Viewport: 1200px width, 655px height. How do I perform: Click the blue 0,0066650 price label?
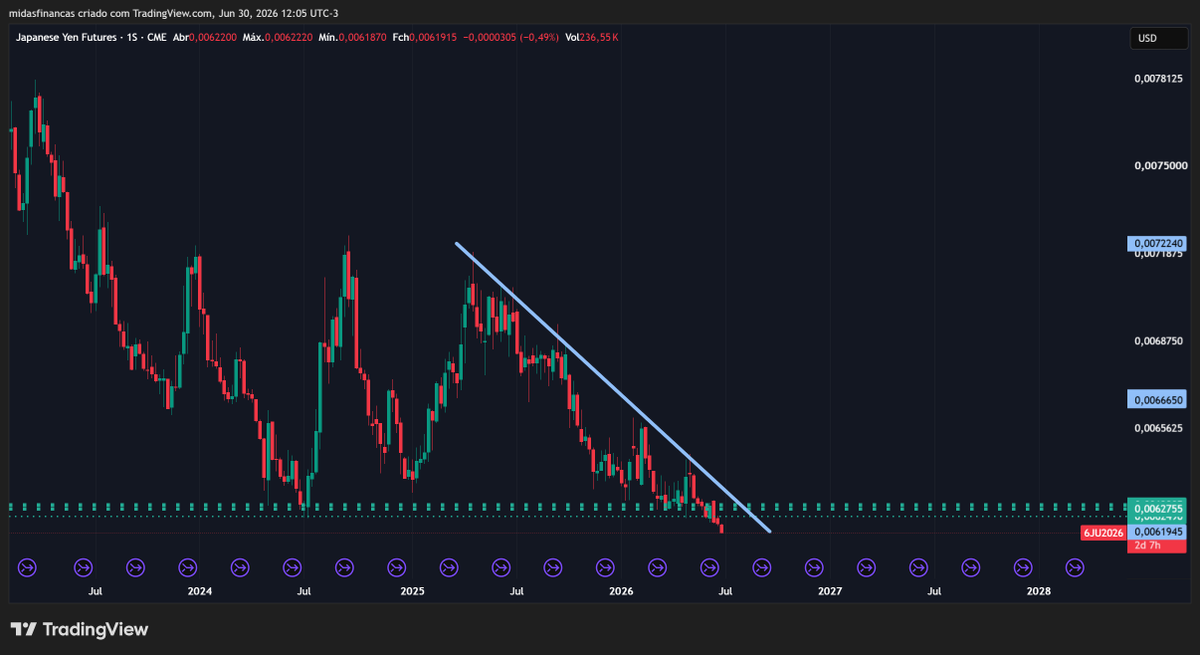pyautogui.click(x=1157, y=400)
